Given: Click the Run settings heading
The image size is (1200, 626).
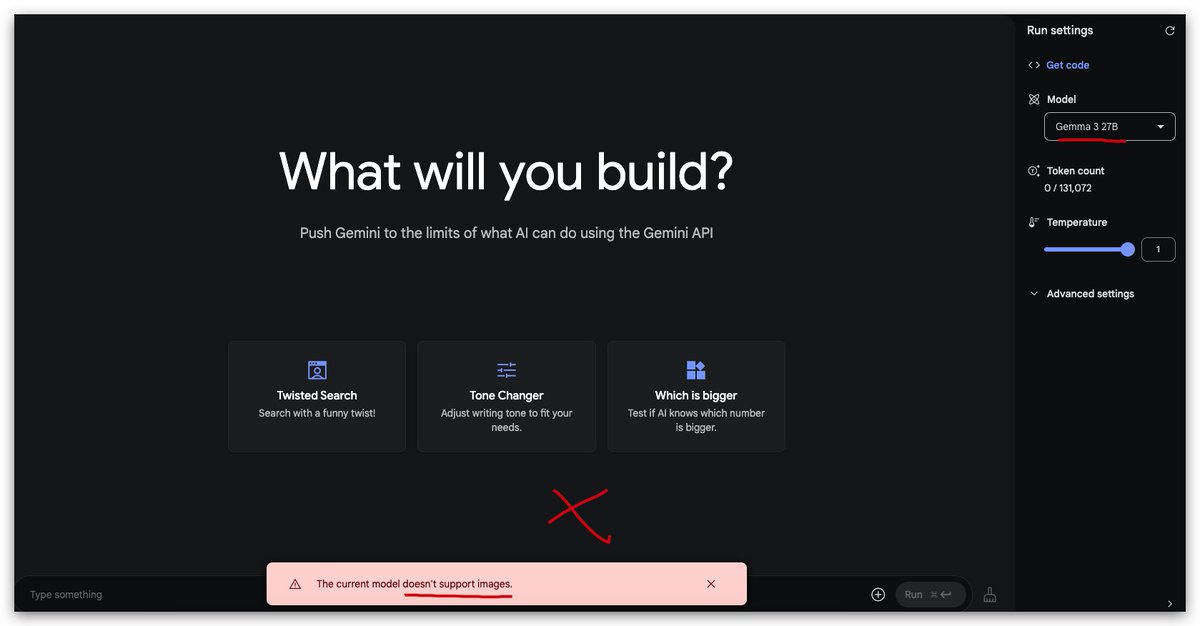Looking at the screenshot, I should 1060,31.
